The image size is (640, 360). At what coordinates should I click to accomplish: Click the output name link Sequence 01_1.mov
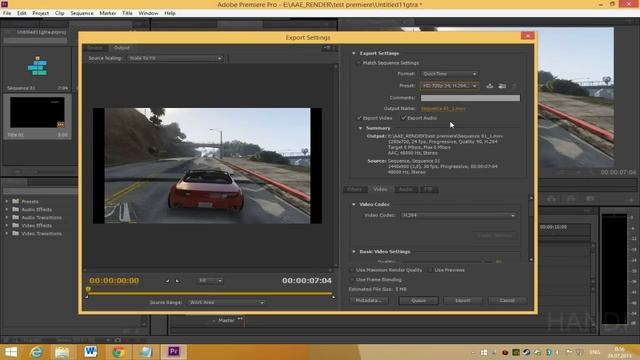(x=443, y=109)
